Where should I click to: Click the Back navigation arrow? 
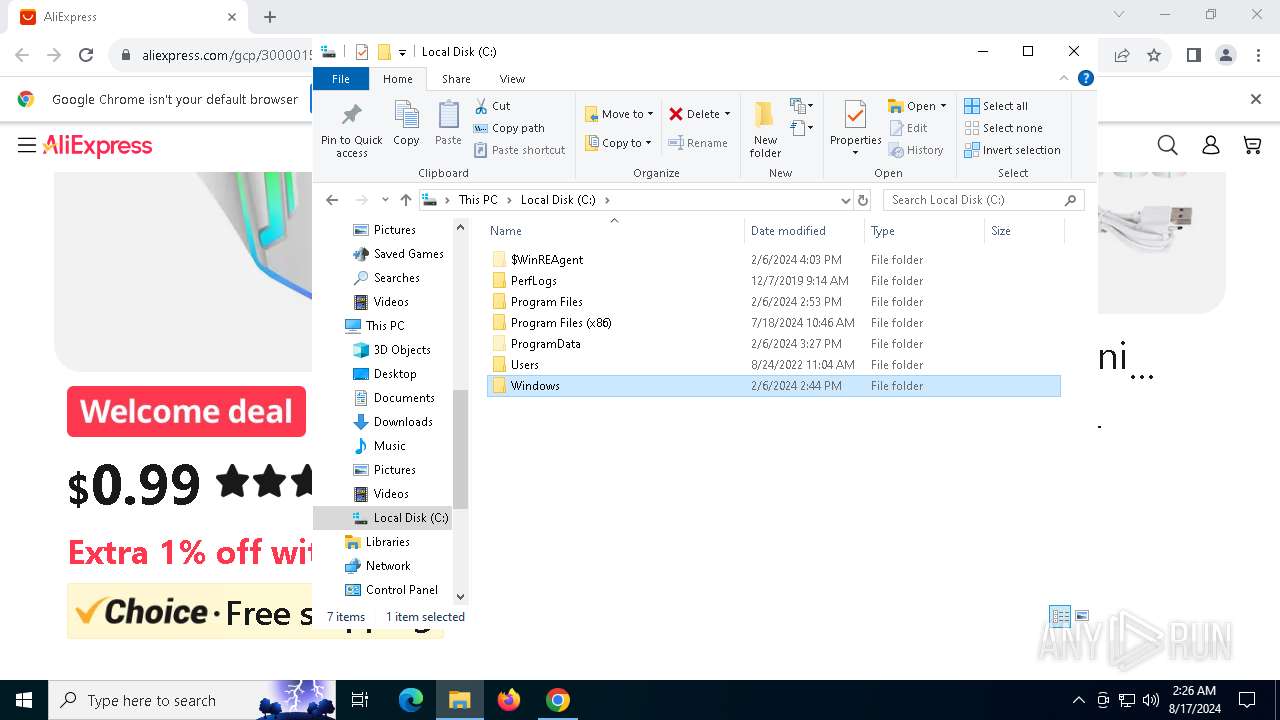(332, 200)
